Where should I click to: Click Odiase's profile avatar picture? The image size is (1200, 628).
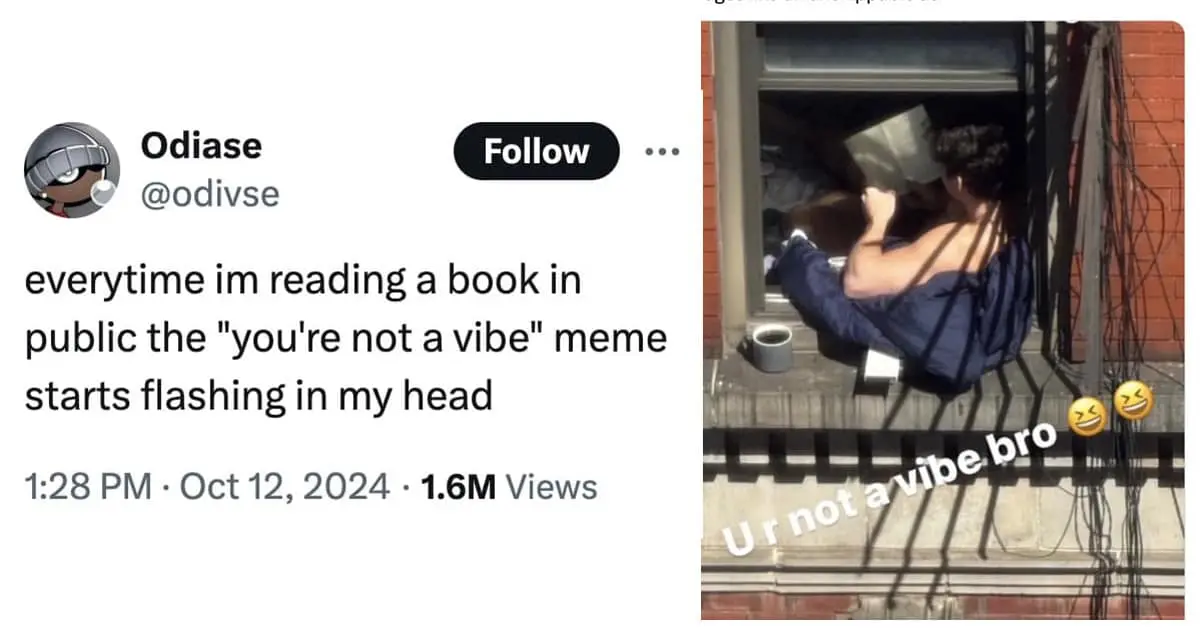click(x=72, y=170)
